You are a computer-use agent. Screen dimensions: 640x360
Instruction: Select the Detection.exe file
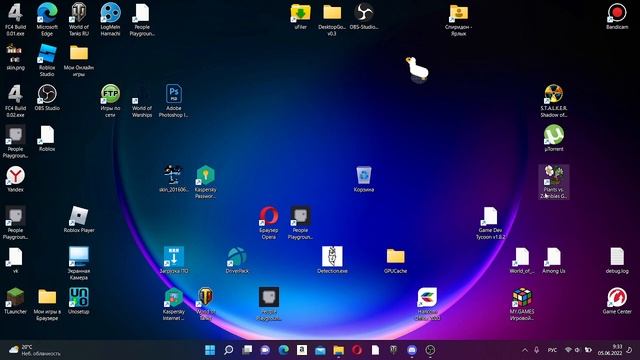pyautogui.click(x=332, y=260)
